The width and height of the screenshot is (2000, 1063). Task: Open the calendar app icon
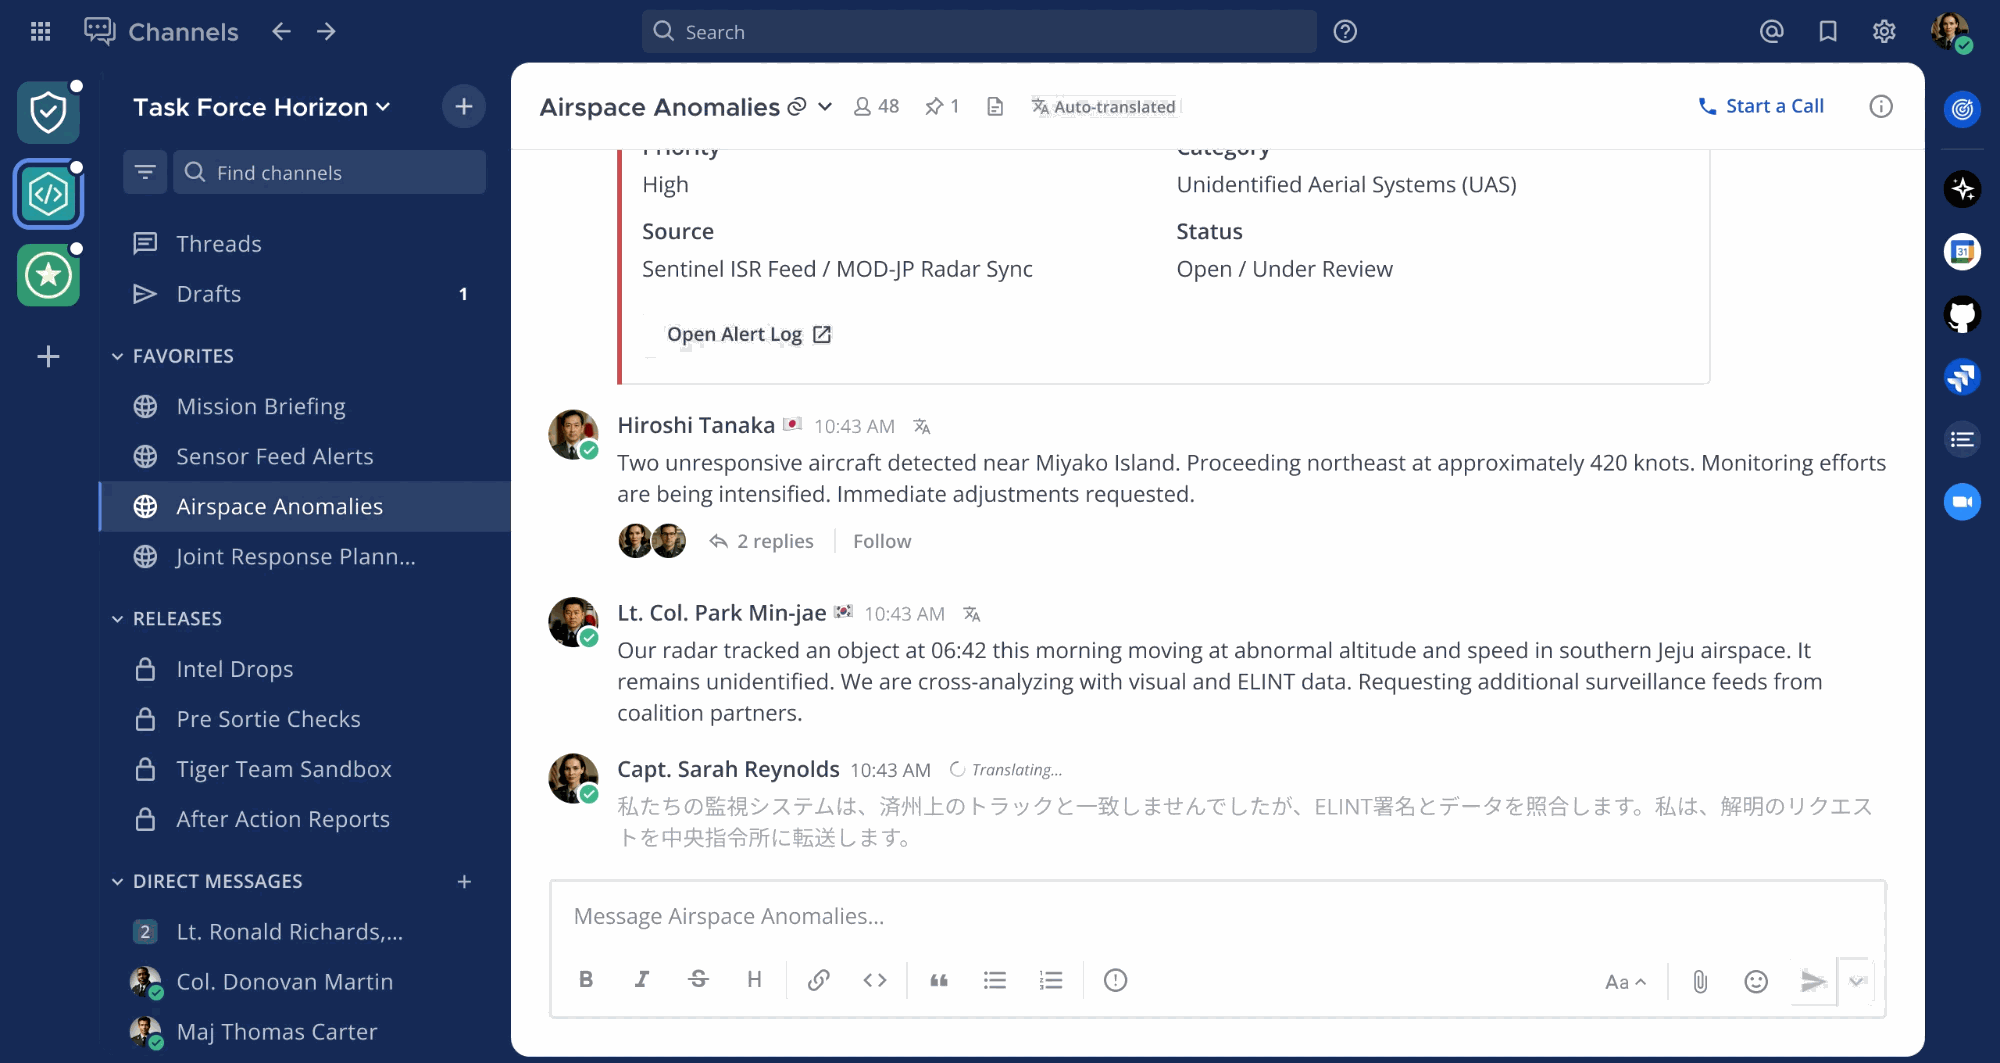tap(1962, 251)
